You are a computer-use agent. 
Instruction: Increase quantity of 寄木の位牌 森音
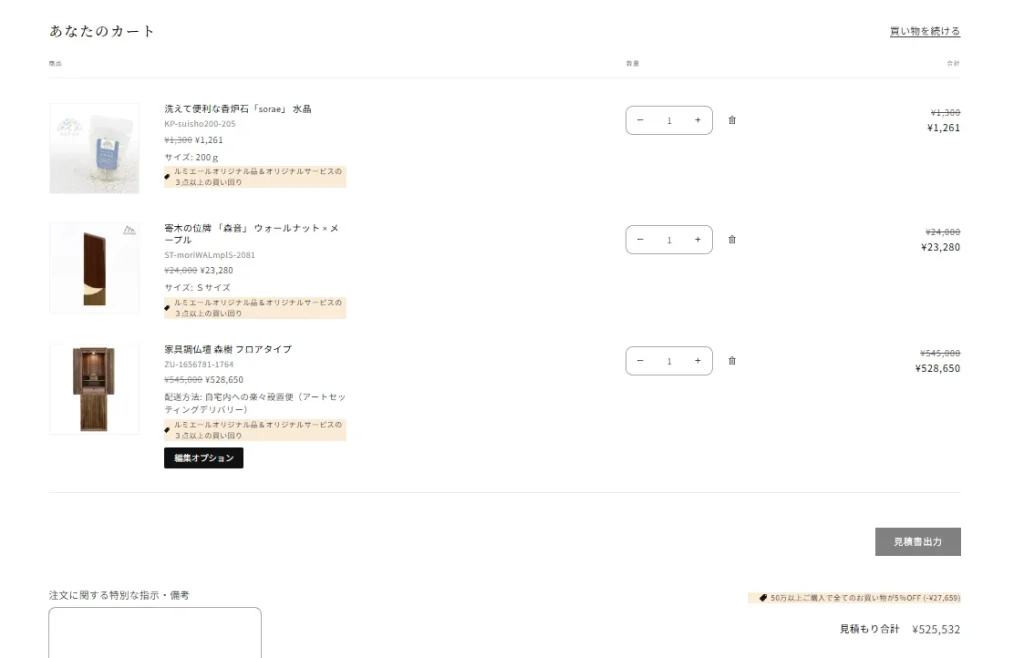click(697, 240)
